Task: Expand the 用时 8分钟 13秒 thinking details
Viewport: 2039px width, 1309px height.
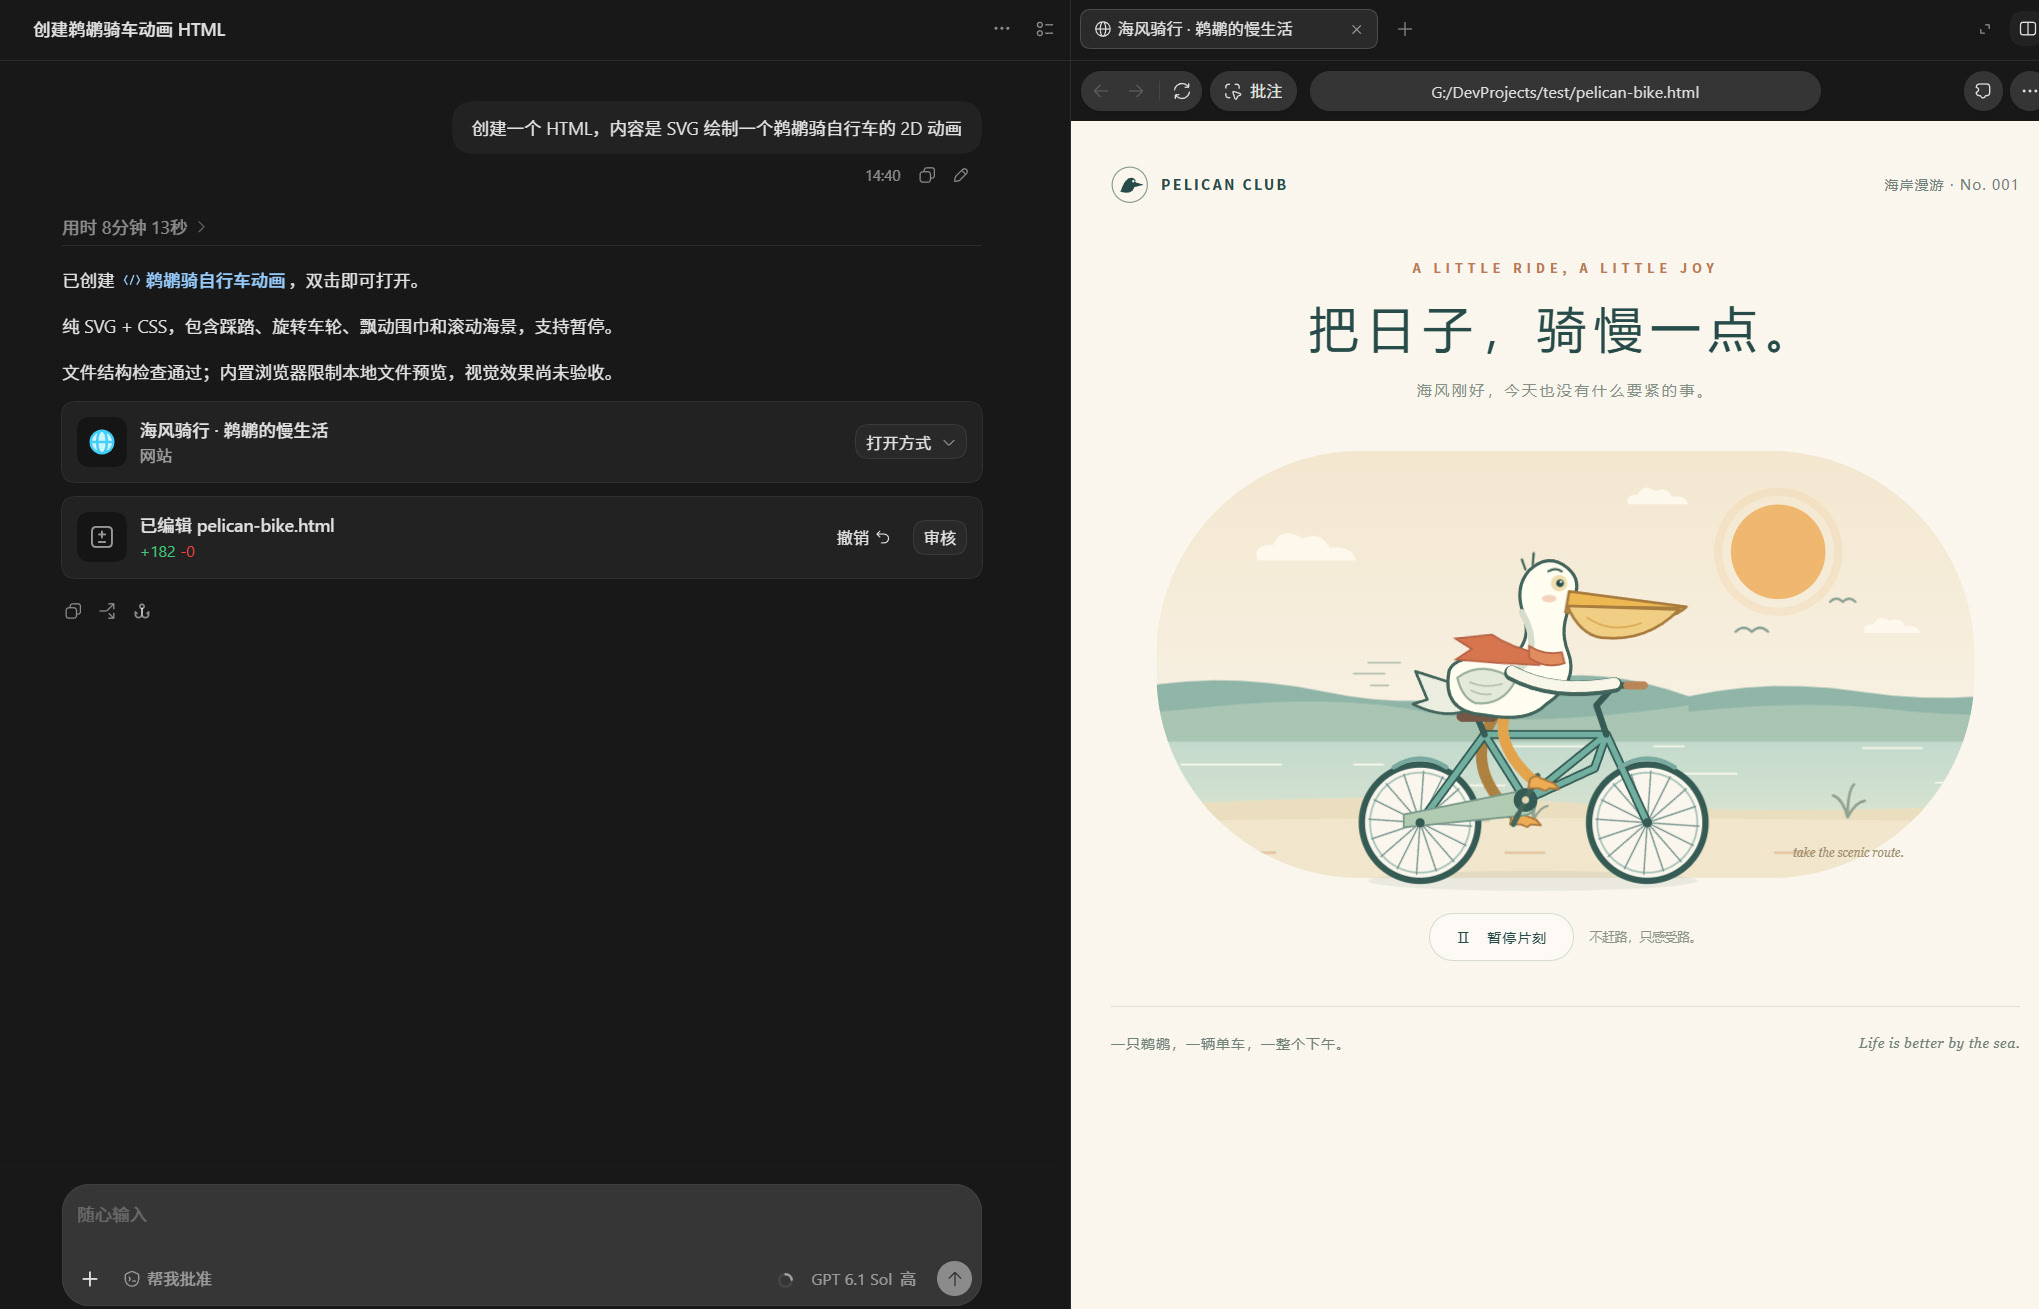Action: click(134, 227)
